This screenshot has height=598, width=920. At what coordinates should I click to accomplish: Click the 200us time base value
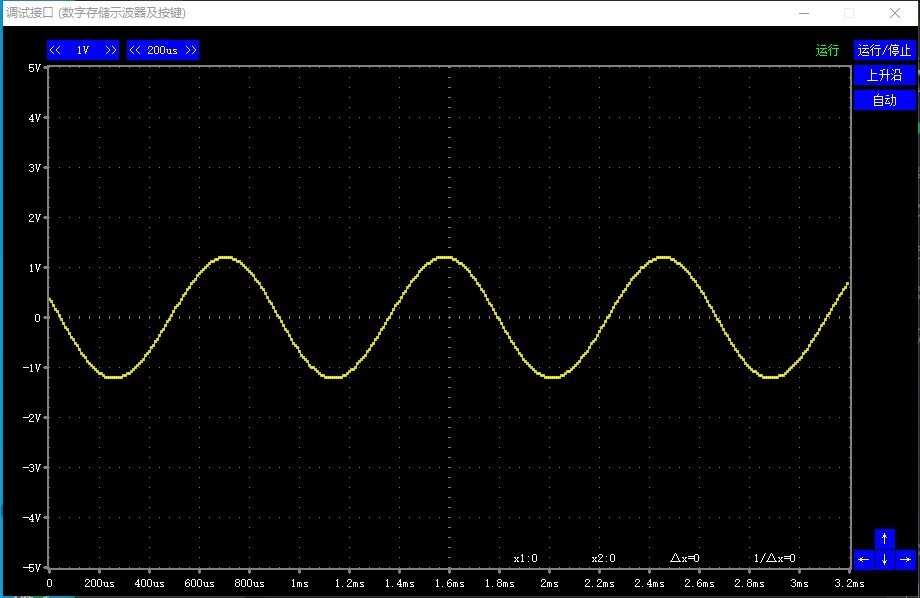[x=162, y=50]
